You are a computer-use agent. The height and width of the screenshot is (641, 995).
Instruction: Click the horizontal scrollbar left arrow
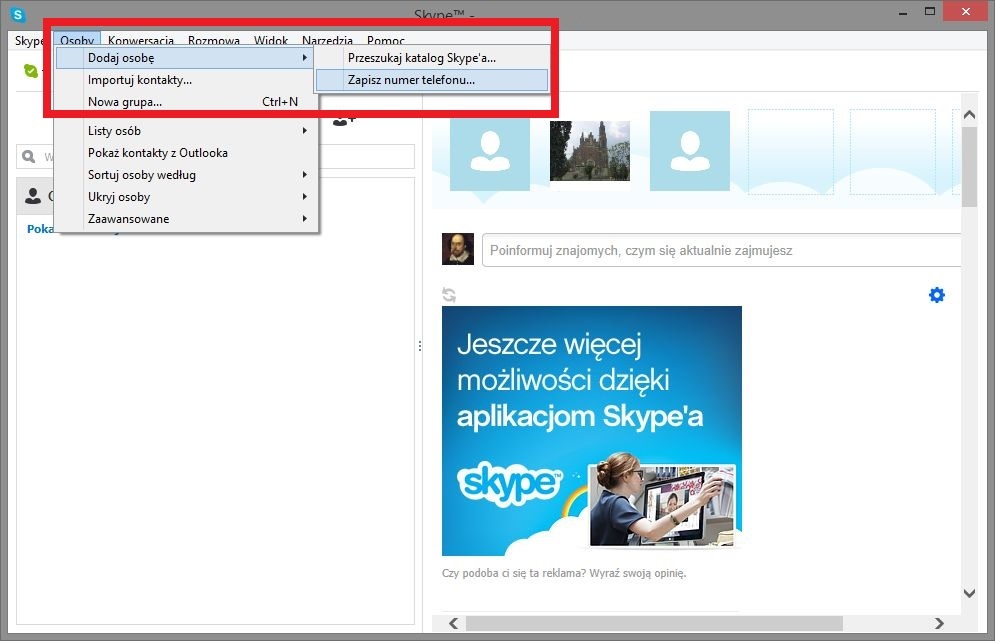click(x=453, y=623)
